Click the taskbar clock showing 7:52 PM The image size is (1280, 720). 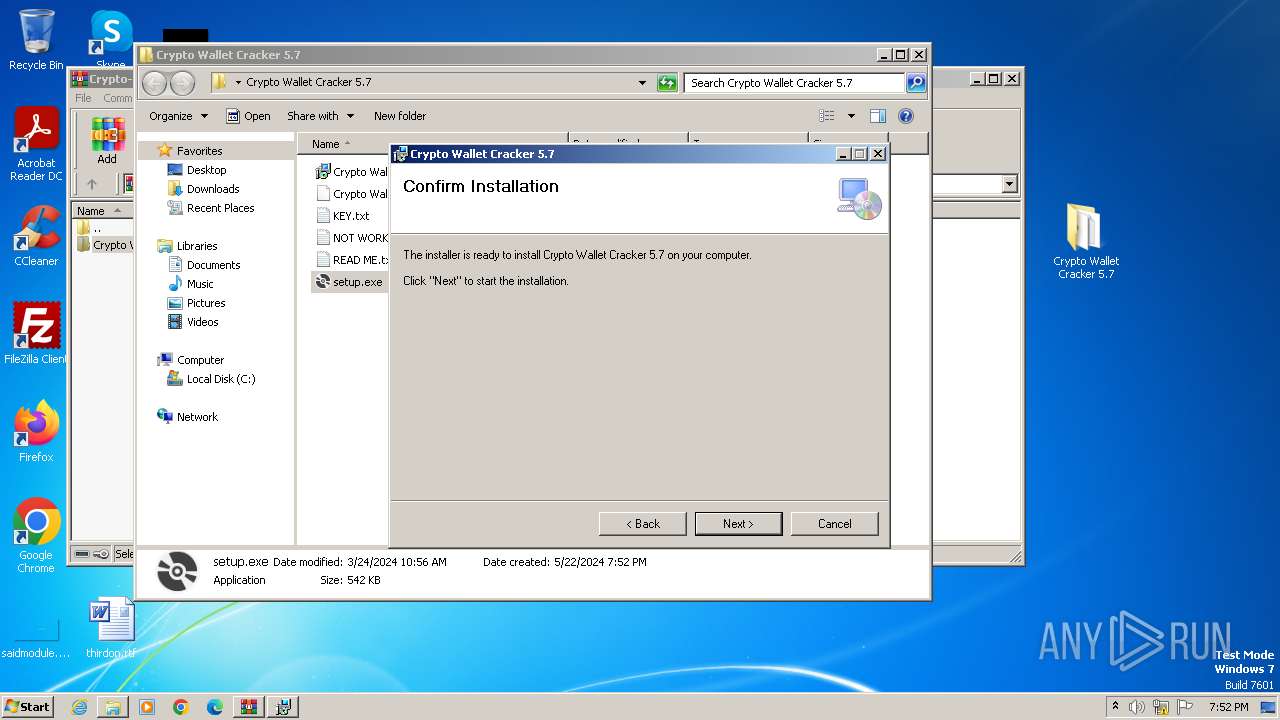[x=1229, y=707]
